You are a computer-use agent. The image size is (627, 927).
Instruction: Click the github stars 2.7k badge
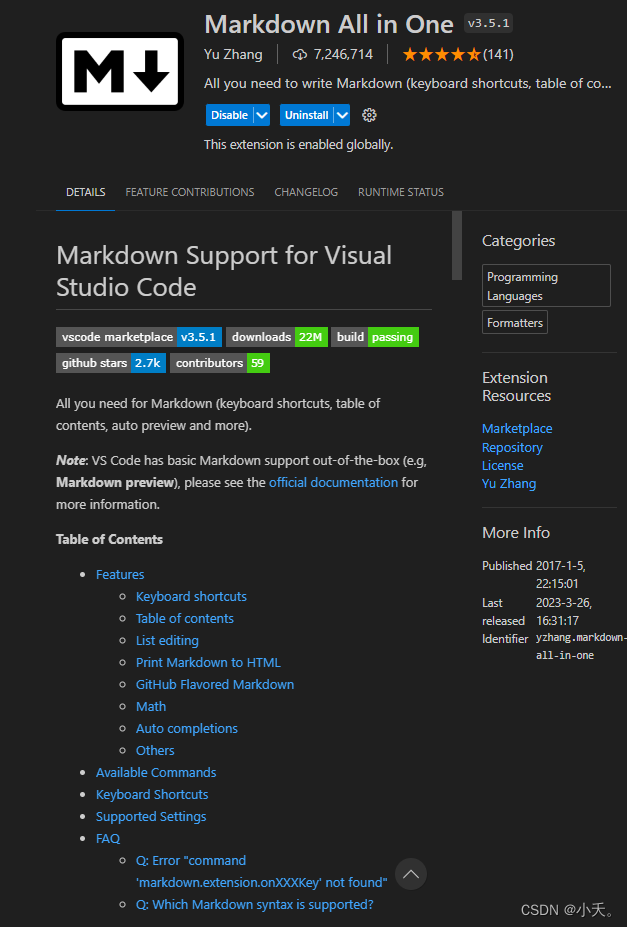111,363
